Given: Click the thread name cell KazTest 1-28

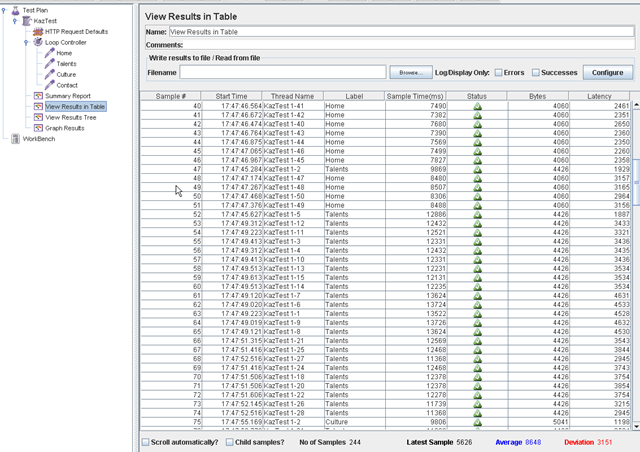Looking at the screenshot, I should point(293,413).
